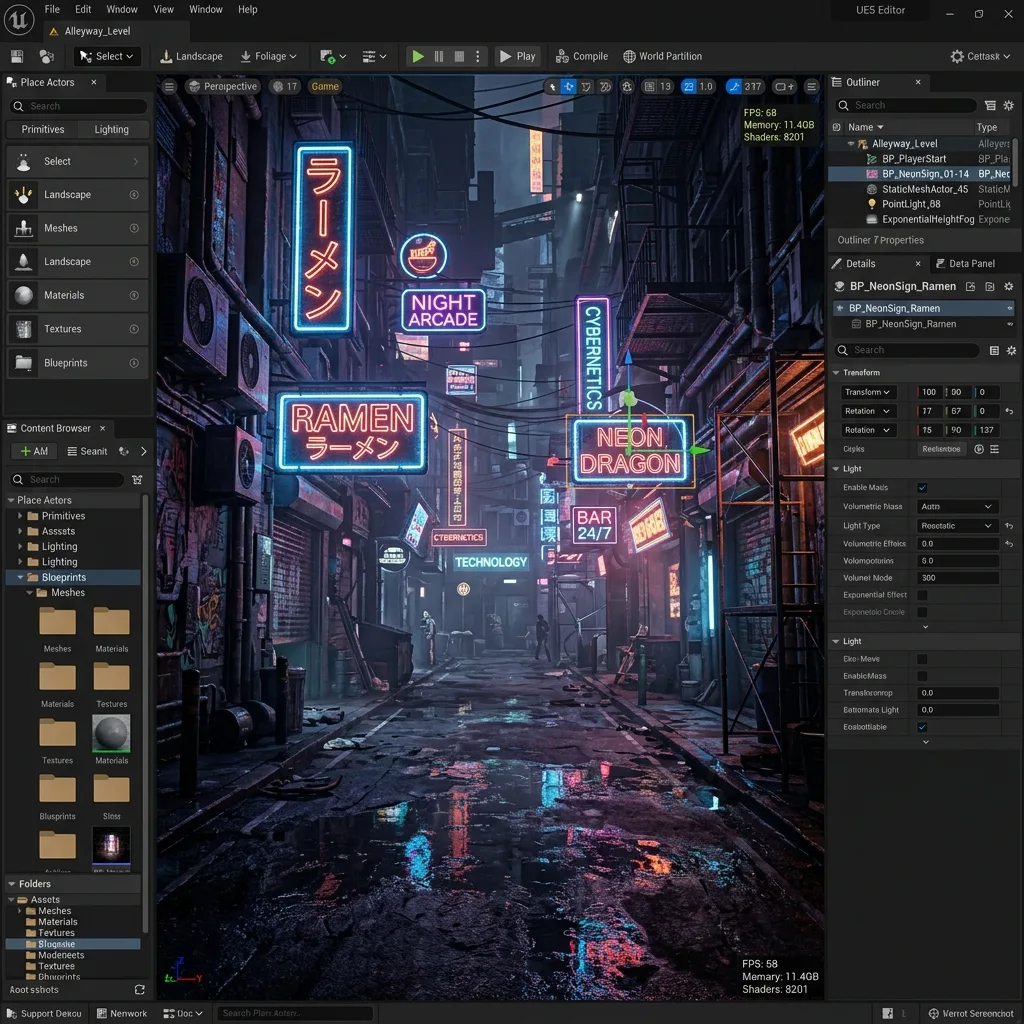Click the viewport hamburger menu icon
The height and width of the screenshot is (1024, 1024).
pos(169,86)
